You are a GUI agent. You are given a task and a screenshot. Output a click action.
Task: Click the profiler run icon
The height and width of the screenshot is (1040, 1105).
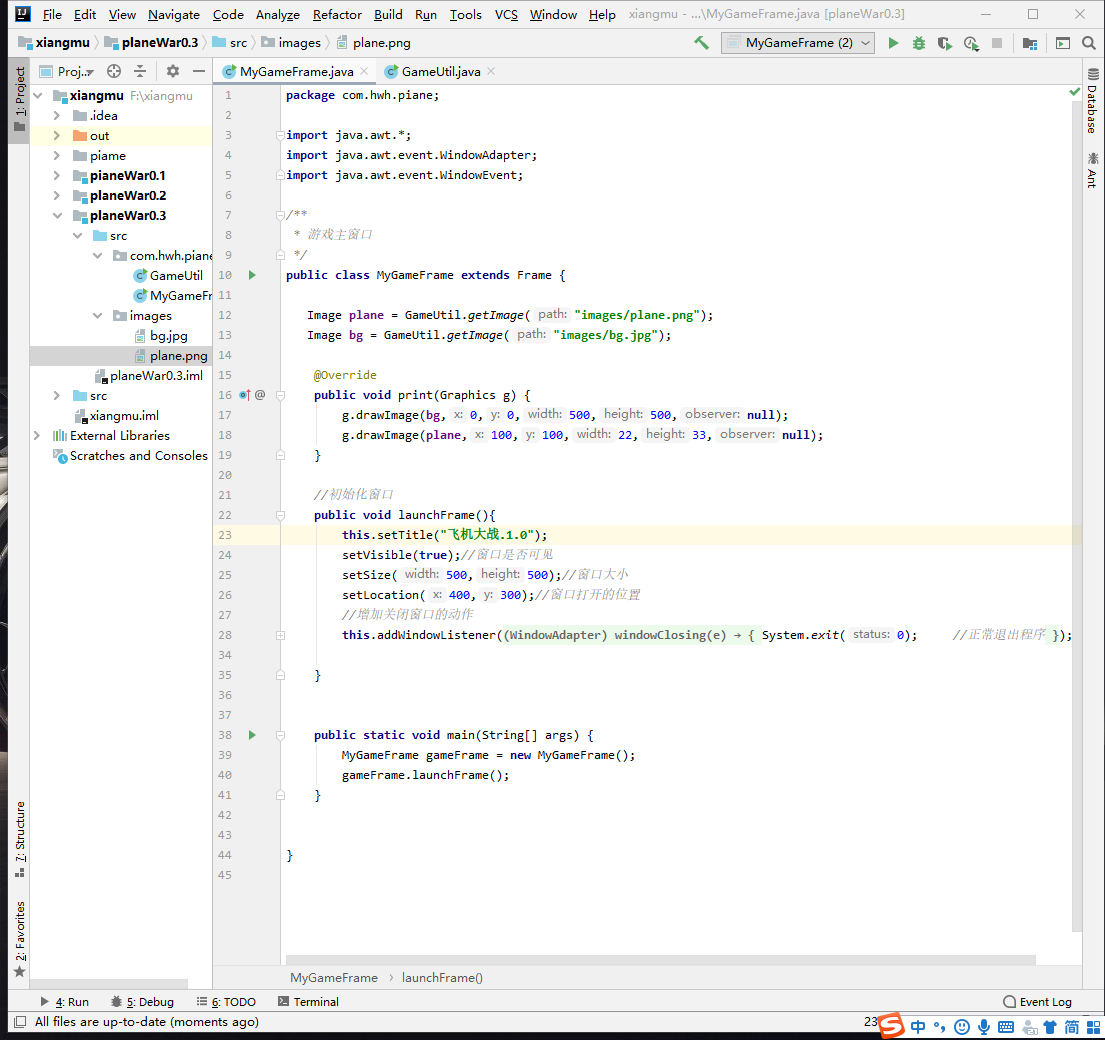[971, 43]
